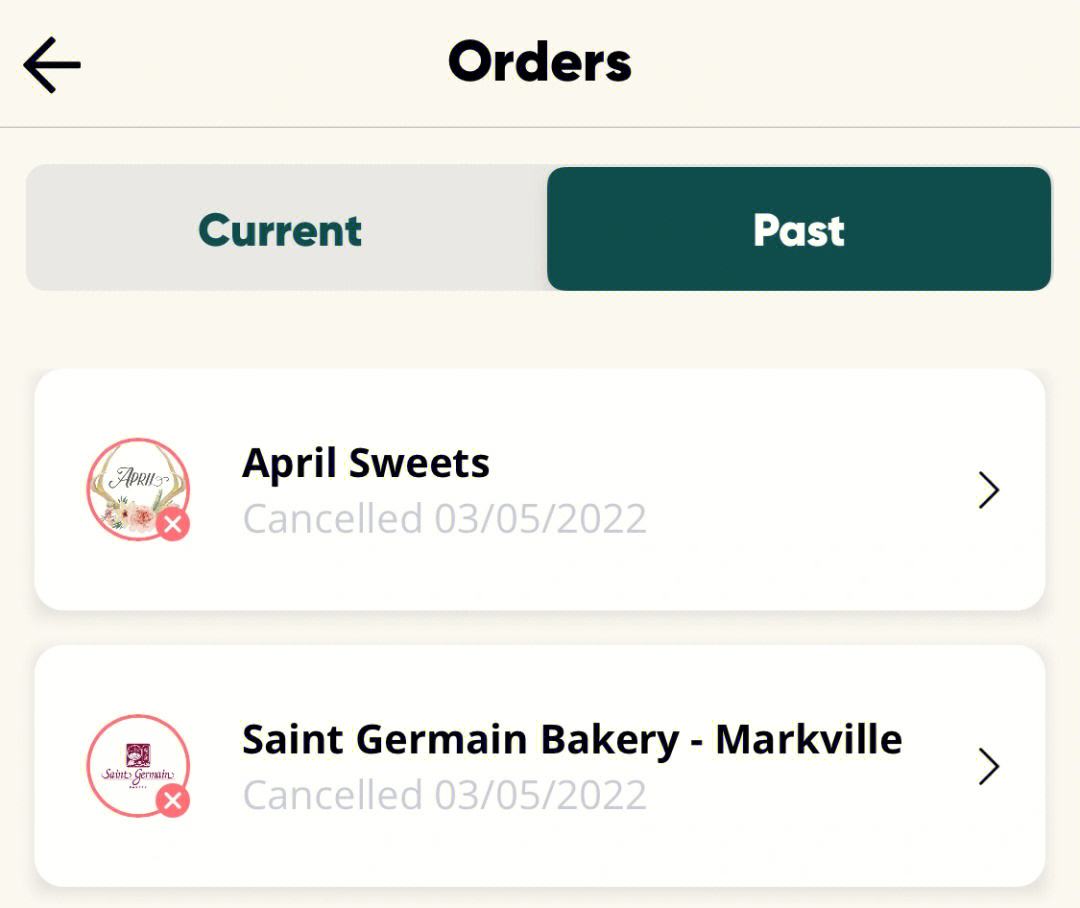The width and height of the screenshot is (1080, 908).
Task: Click Cancelled 03/05/2022 under Saint Germain Bakery
Action: pos(445,796)
